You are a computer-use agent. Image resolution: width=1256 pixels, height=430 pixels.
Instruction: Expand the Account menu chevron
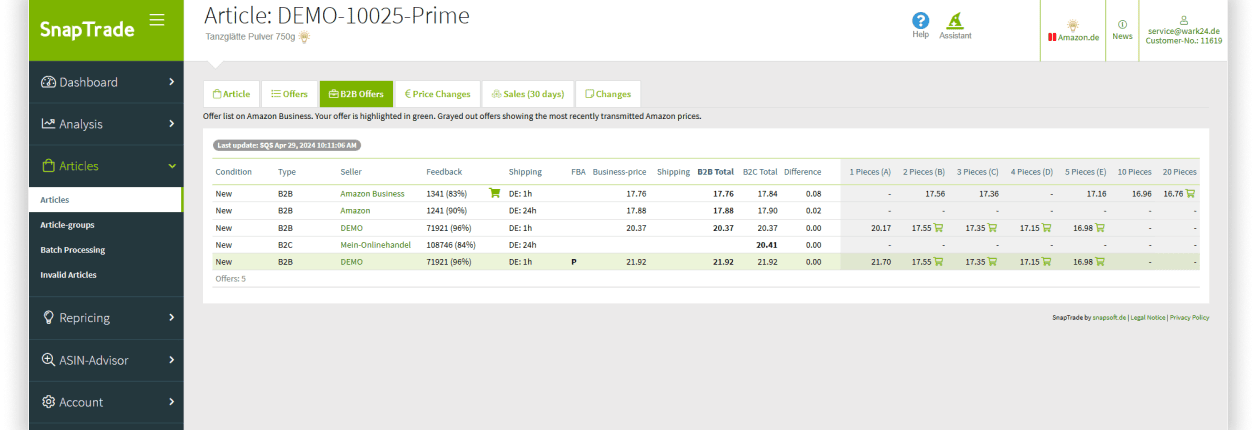click(171, 402)
